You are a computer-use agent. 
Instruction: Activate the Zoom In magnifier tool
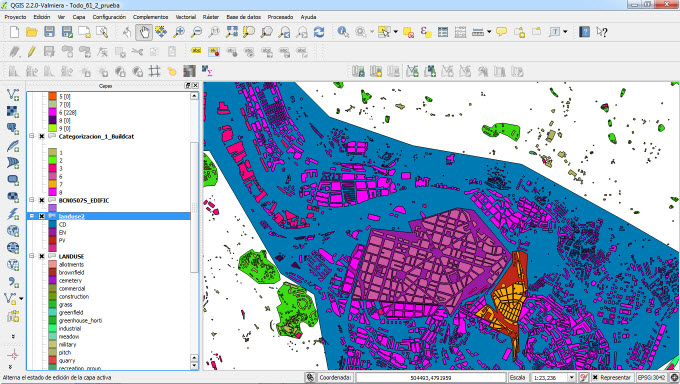pos(179,32)
